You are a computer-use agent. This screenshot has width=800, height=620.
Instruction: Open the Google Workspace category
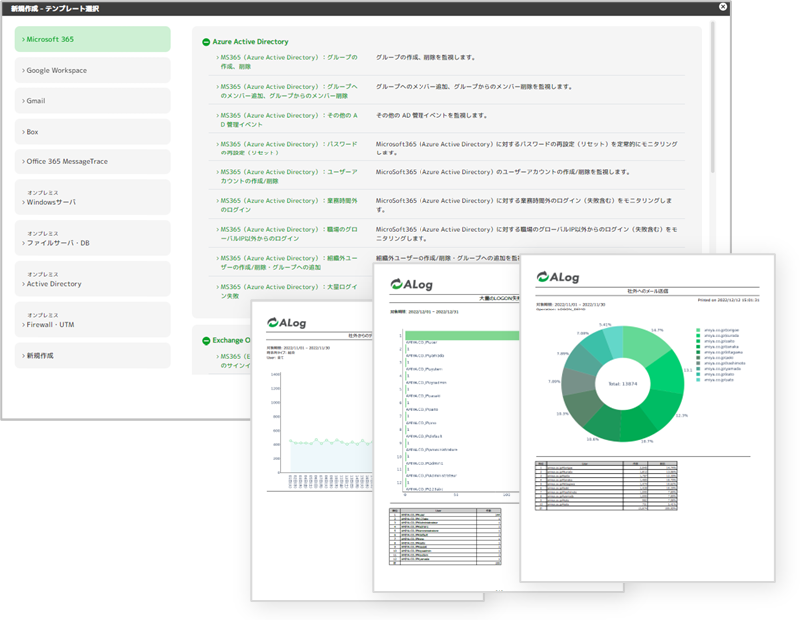92,70
